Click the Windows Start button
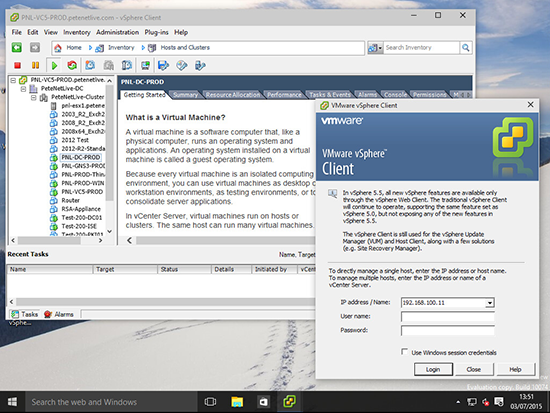The image size is (550, 413). coord(12,402)
